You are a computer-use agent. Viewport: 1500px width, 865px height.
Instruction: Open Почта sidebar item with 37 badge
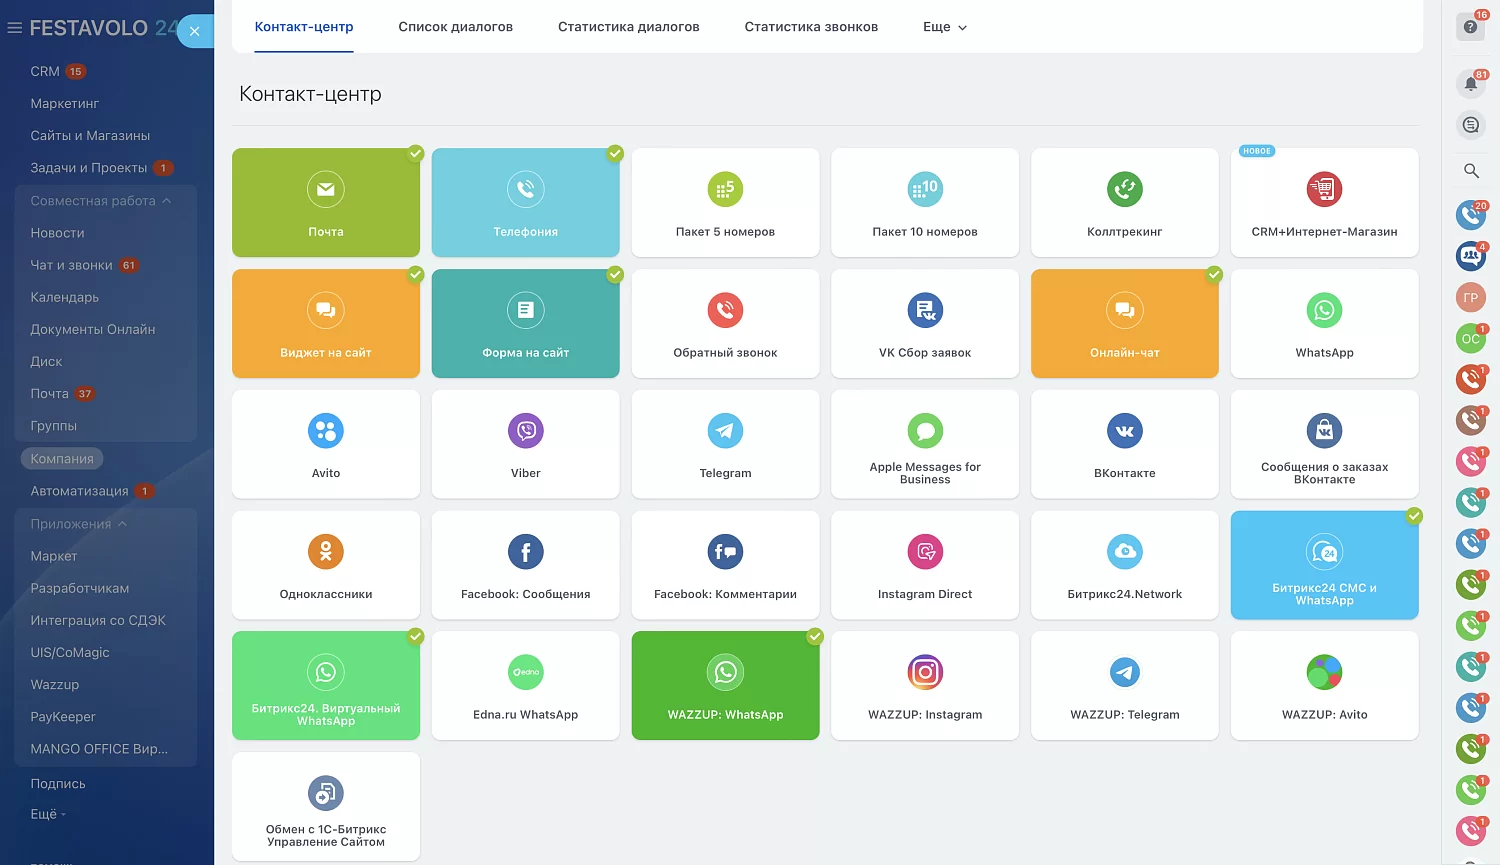click(50, 393)
